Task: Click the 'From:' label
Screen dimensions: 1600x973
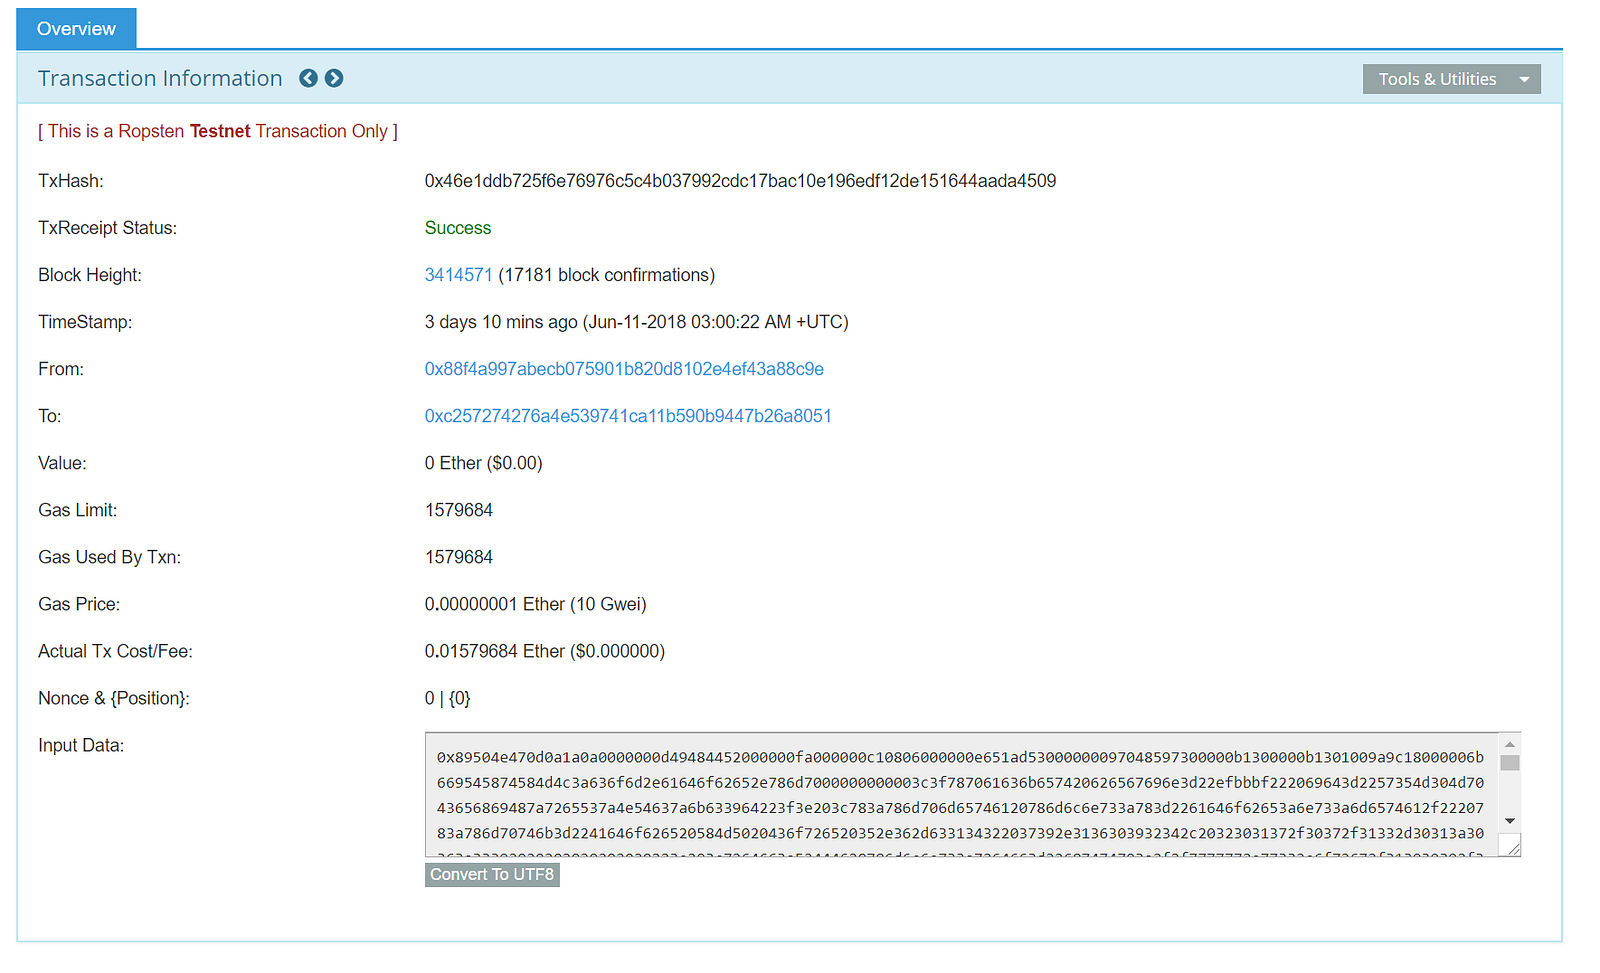Action: coord(61,369)
